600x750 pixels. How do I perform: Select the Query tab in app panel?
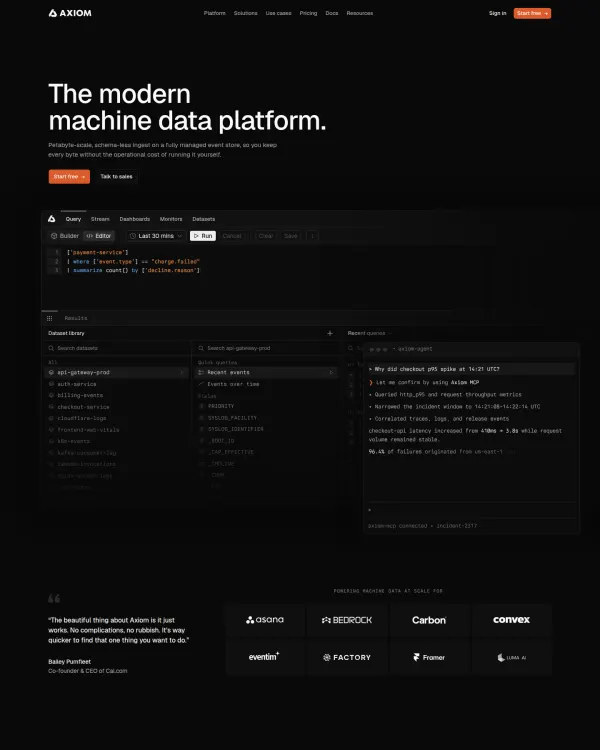coord(73,219)
